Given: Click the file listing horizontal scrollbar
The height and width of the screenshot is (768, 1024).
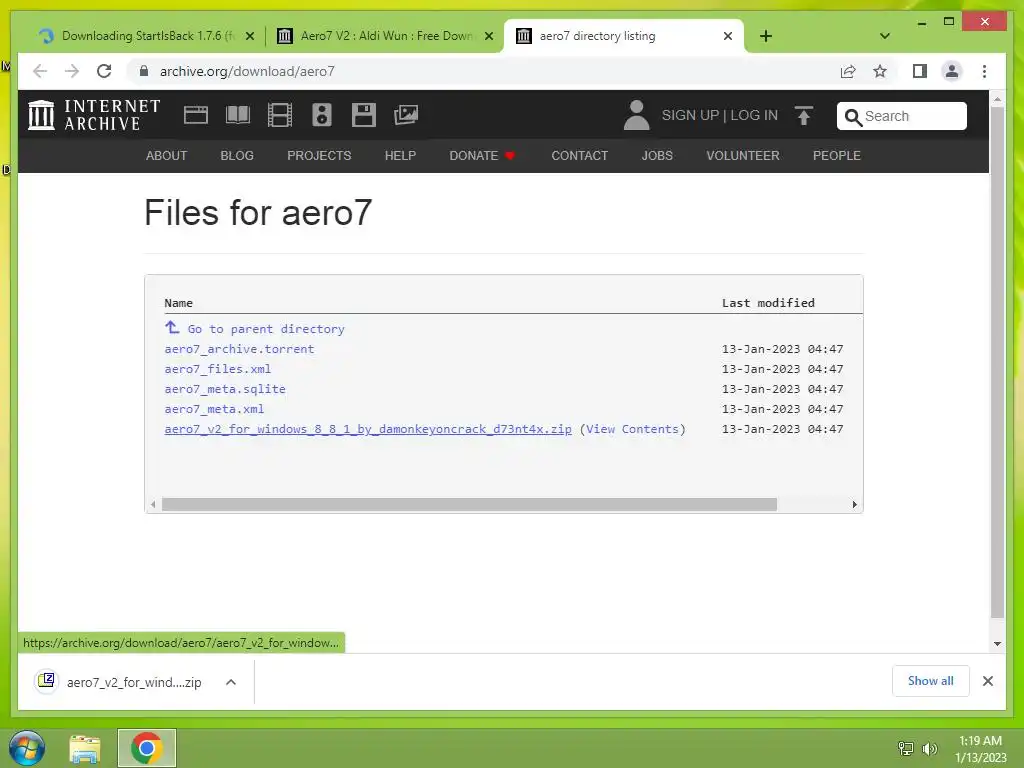Looking at the screenshot, I should pyautogui.click(x=469, y=504).
